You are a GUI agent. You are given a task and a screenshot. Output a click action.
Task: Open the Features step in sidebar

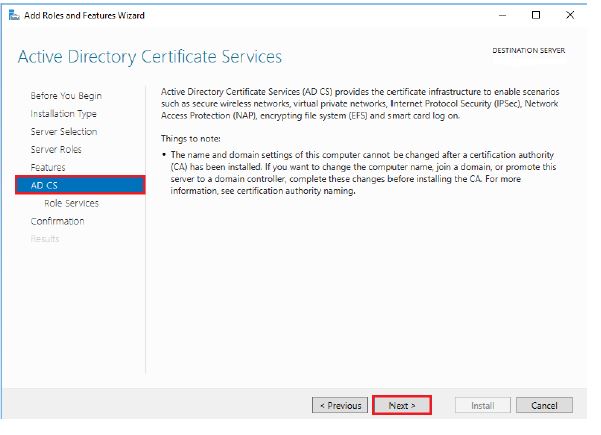[x=48, y=167]
